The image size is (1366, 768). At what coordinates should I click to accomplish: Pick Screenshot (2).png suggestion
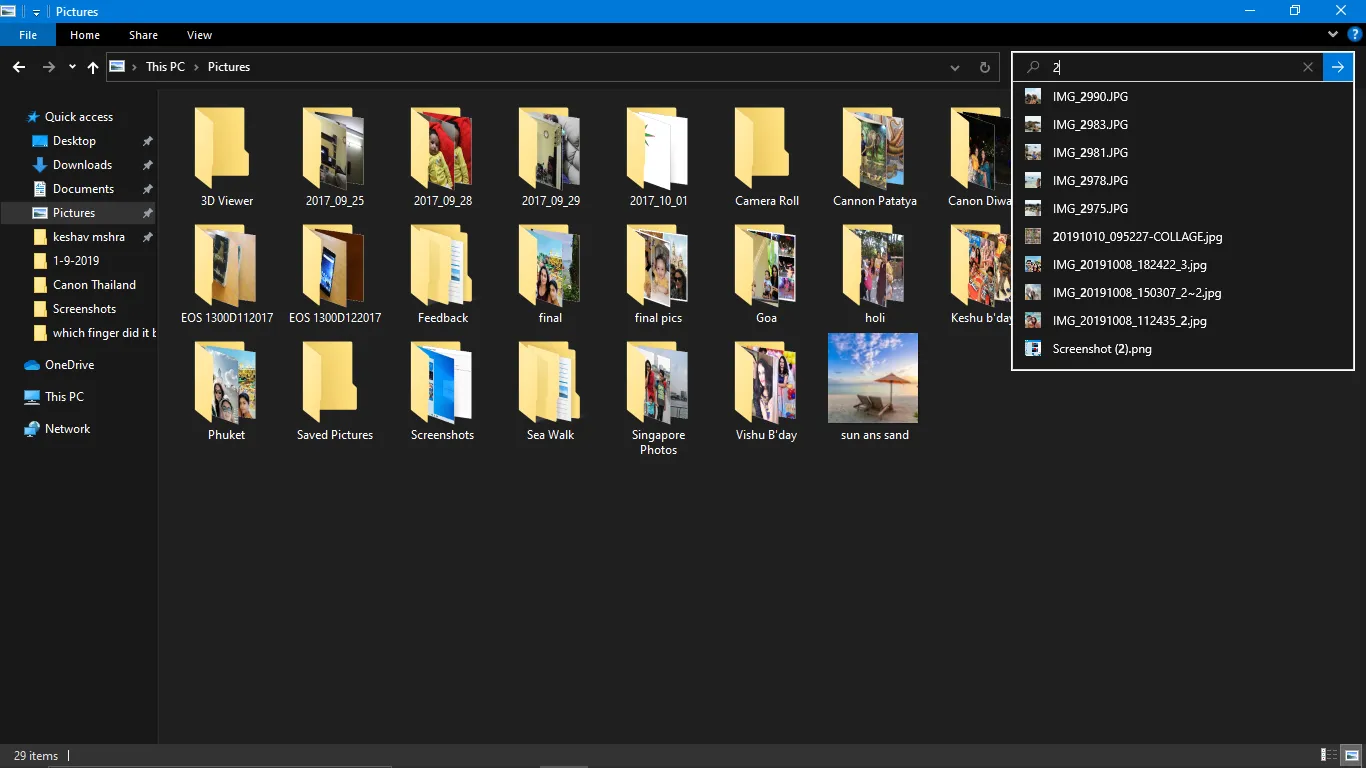1183,349
